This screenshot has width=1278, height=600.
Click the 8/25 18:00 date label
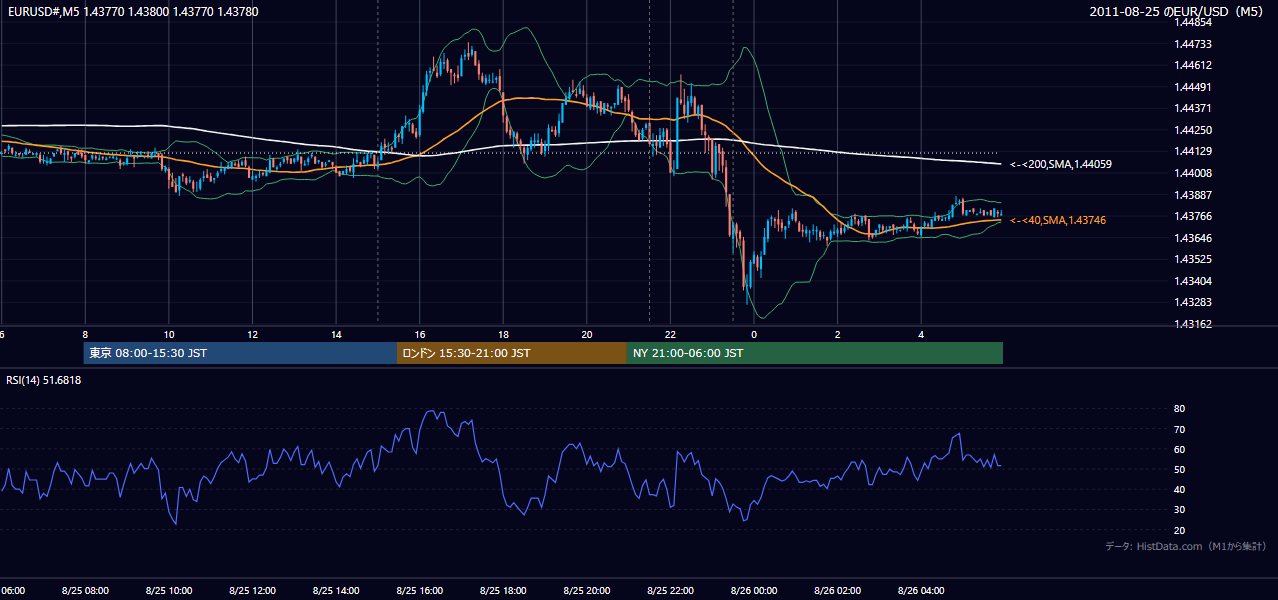click(x=503, y=590)
